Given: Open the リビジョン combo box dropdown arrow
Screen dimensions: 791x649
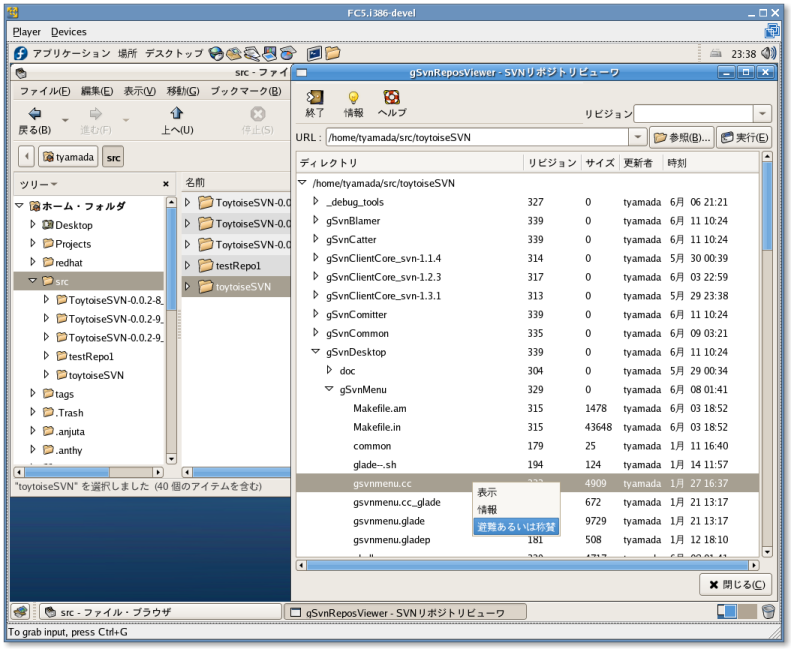Looking at the screenshot, I should [x=762, y=113].
